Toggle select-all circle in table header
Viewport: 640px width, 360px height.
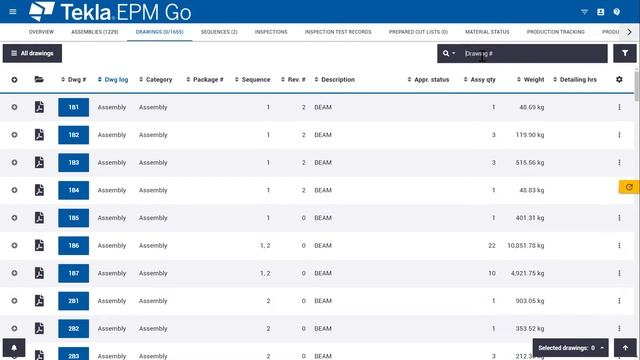[x=14, y=80]
